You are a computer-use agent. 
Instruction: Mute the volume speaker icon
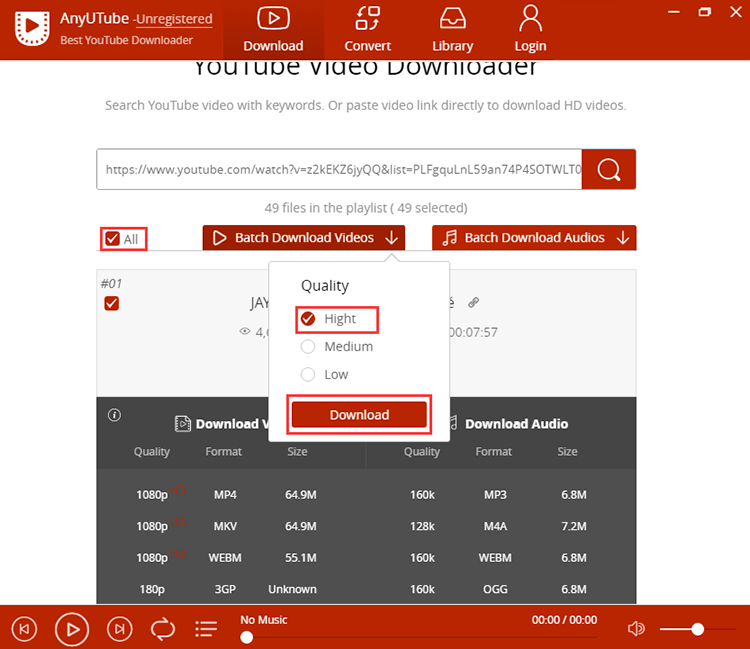click(636, 629)
